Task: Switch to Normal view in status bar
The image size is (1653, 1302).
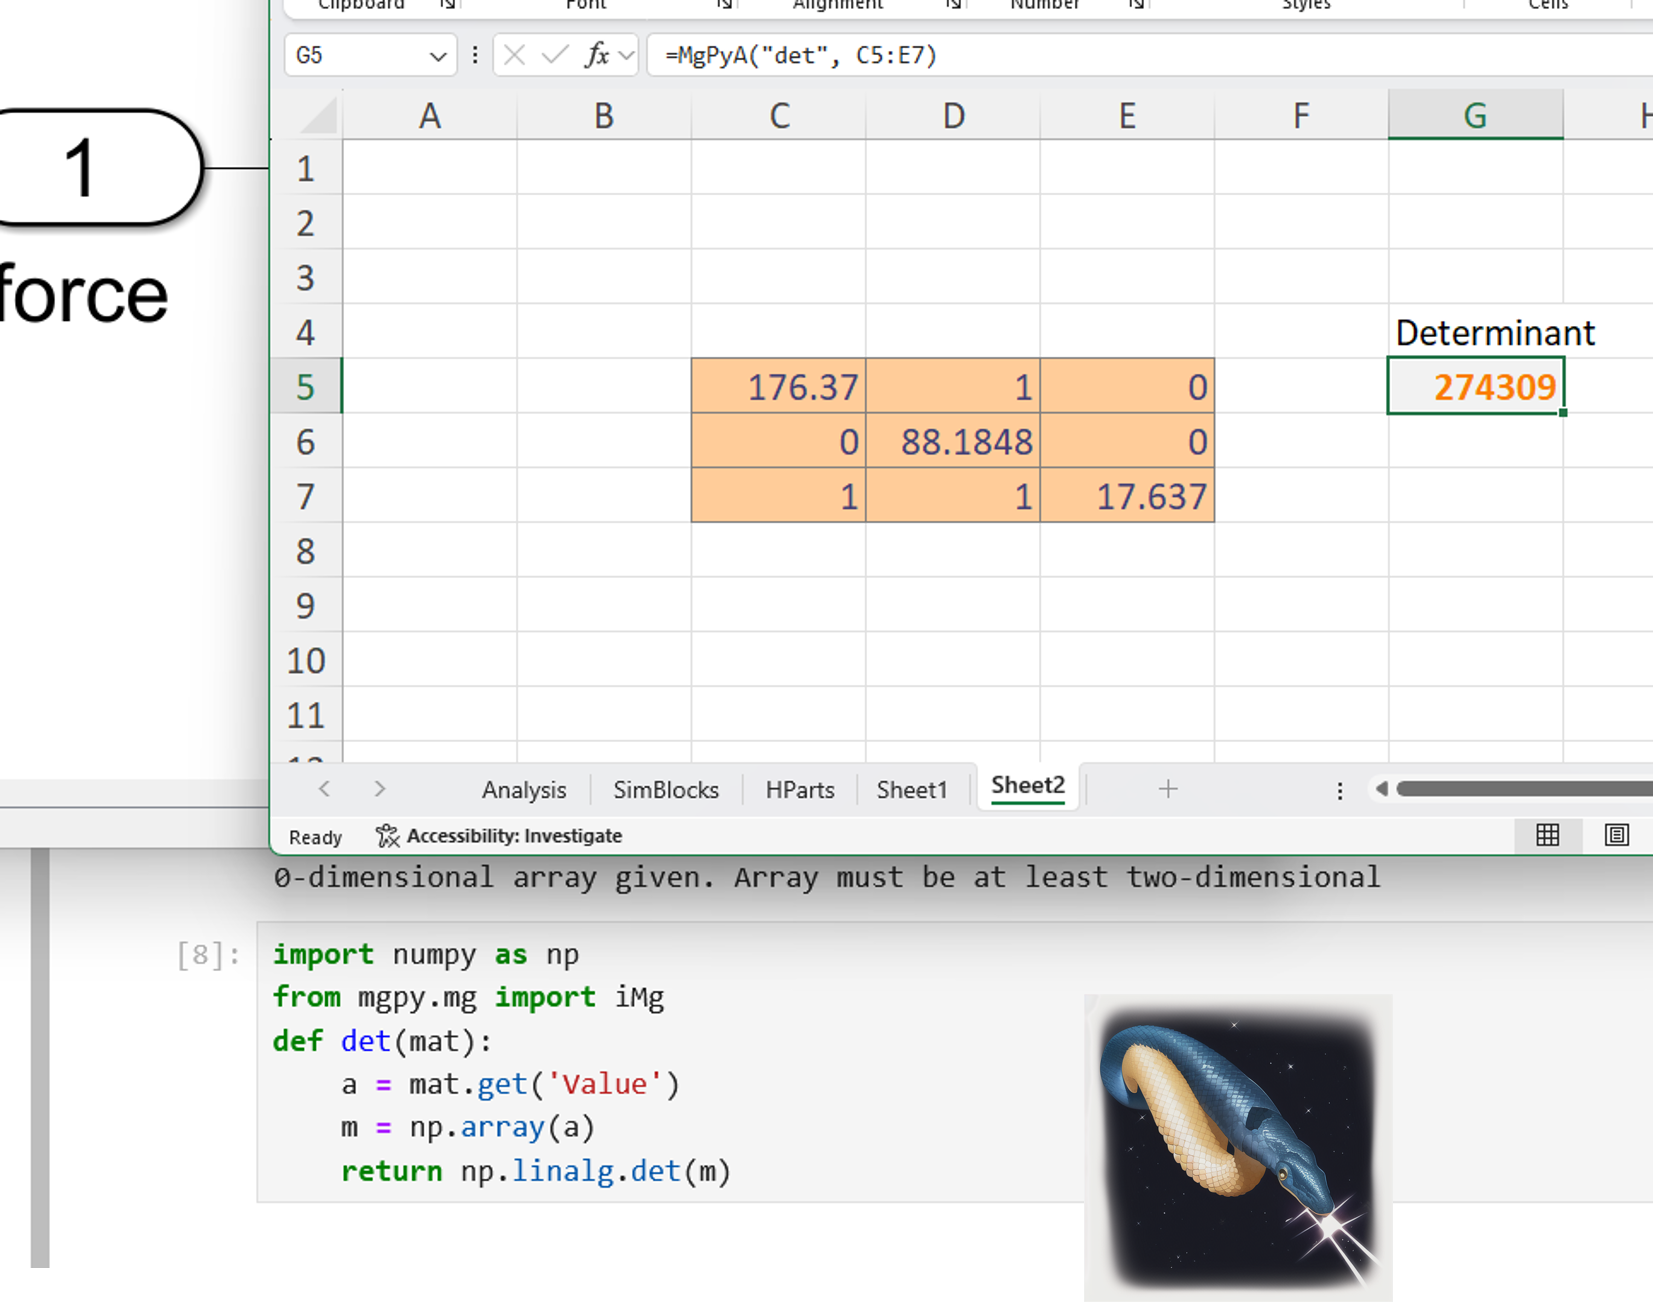Action: pyautogui.click(x=1547, y=835)
